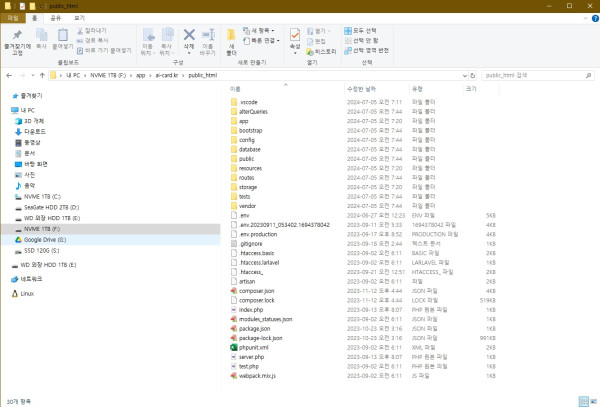Click Paste shortcut (바로 가기 붙여넣기)
Screen dimensions: 600x407
pos(104,50)
